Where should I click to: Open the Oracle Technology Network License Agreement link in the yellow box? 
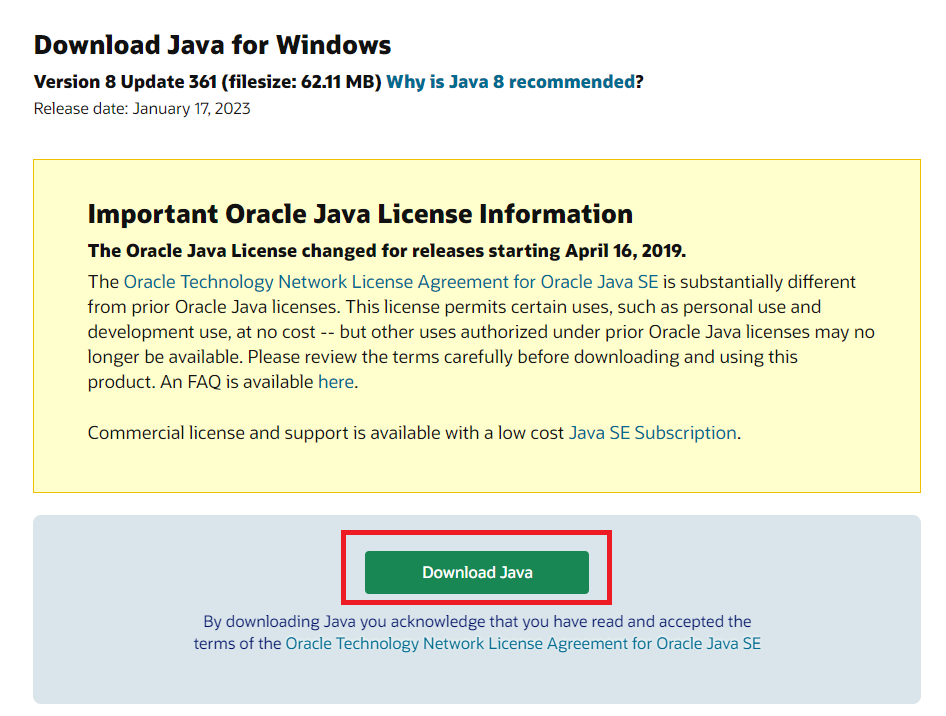[x=391, y=282]
